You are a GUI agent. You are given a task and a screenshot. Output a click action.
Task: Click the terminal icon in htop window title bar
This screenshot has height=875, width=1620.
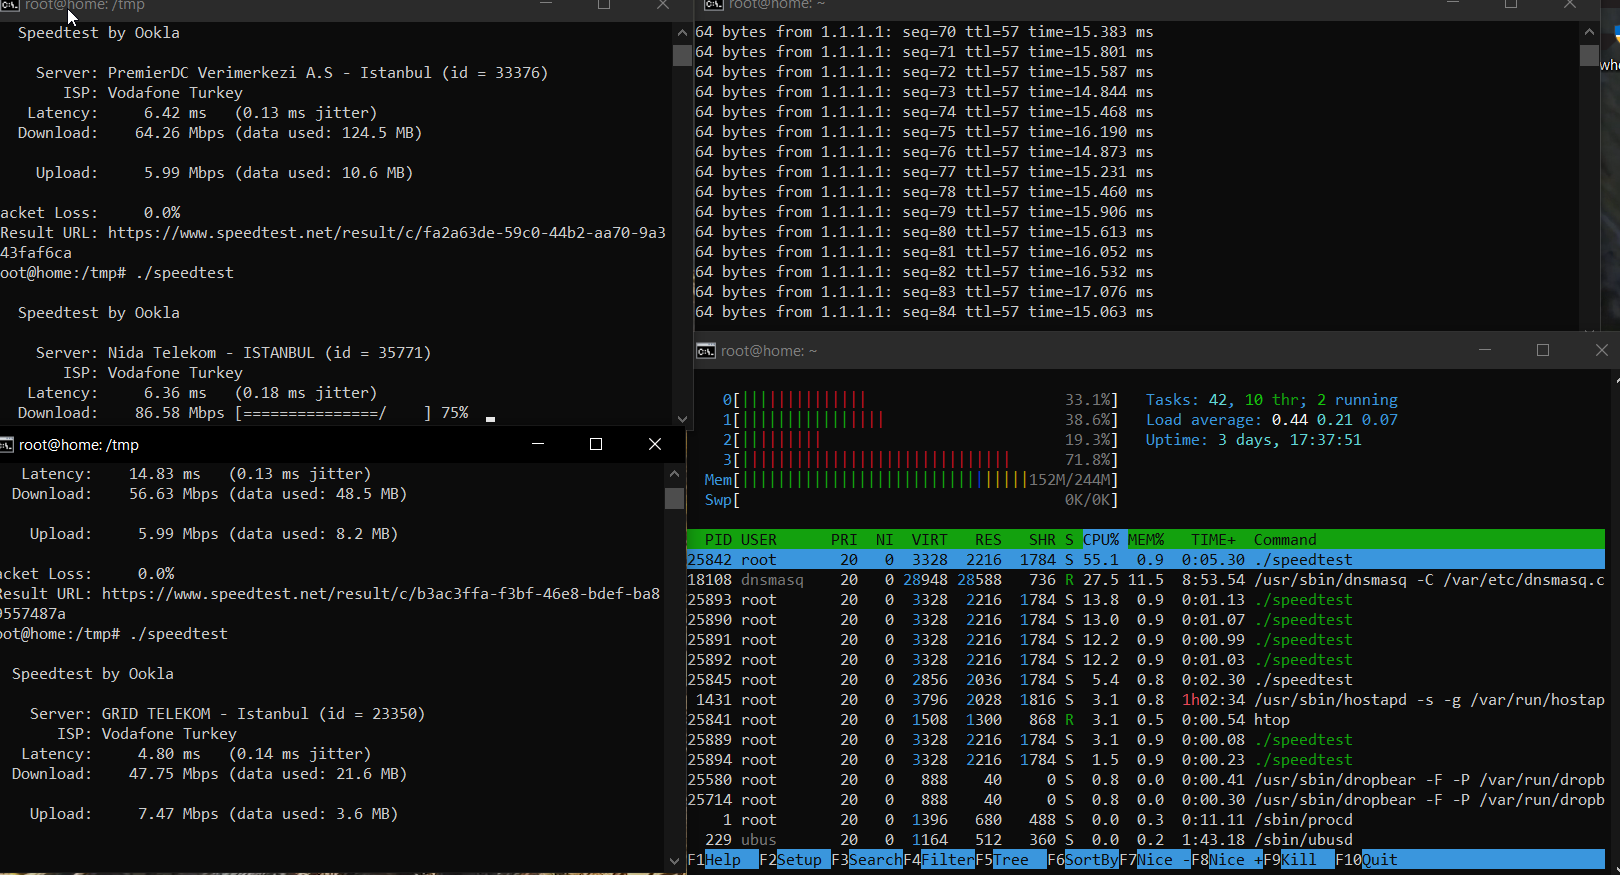706,350
